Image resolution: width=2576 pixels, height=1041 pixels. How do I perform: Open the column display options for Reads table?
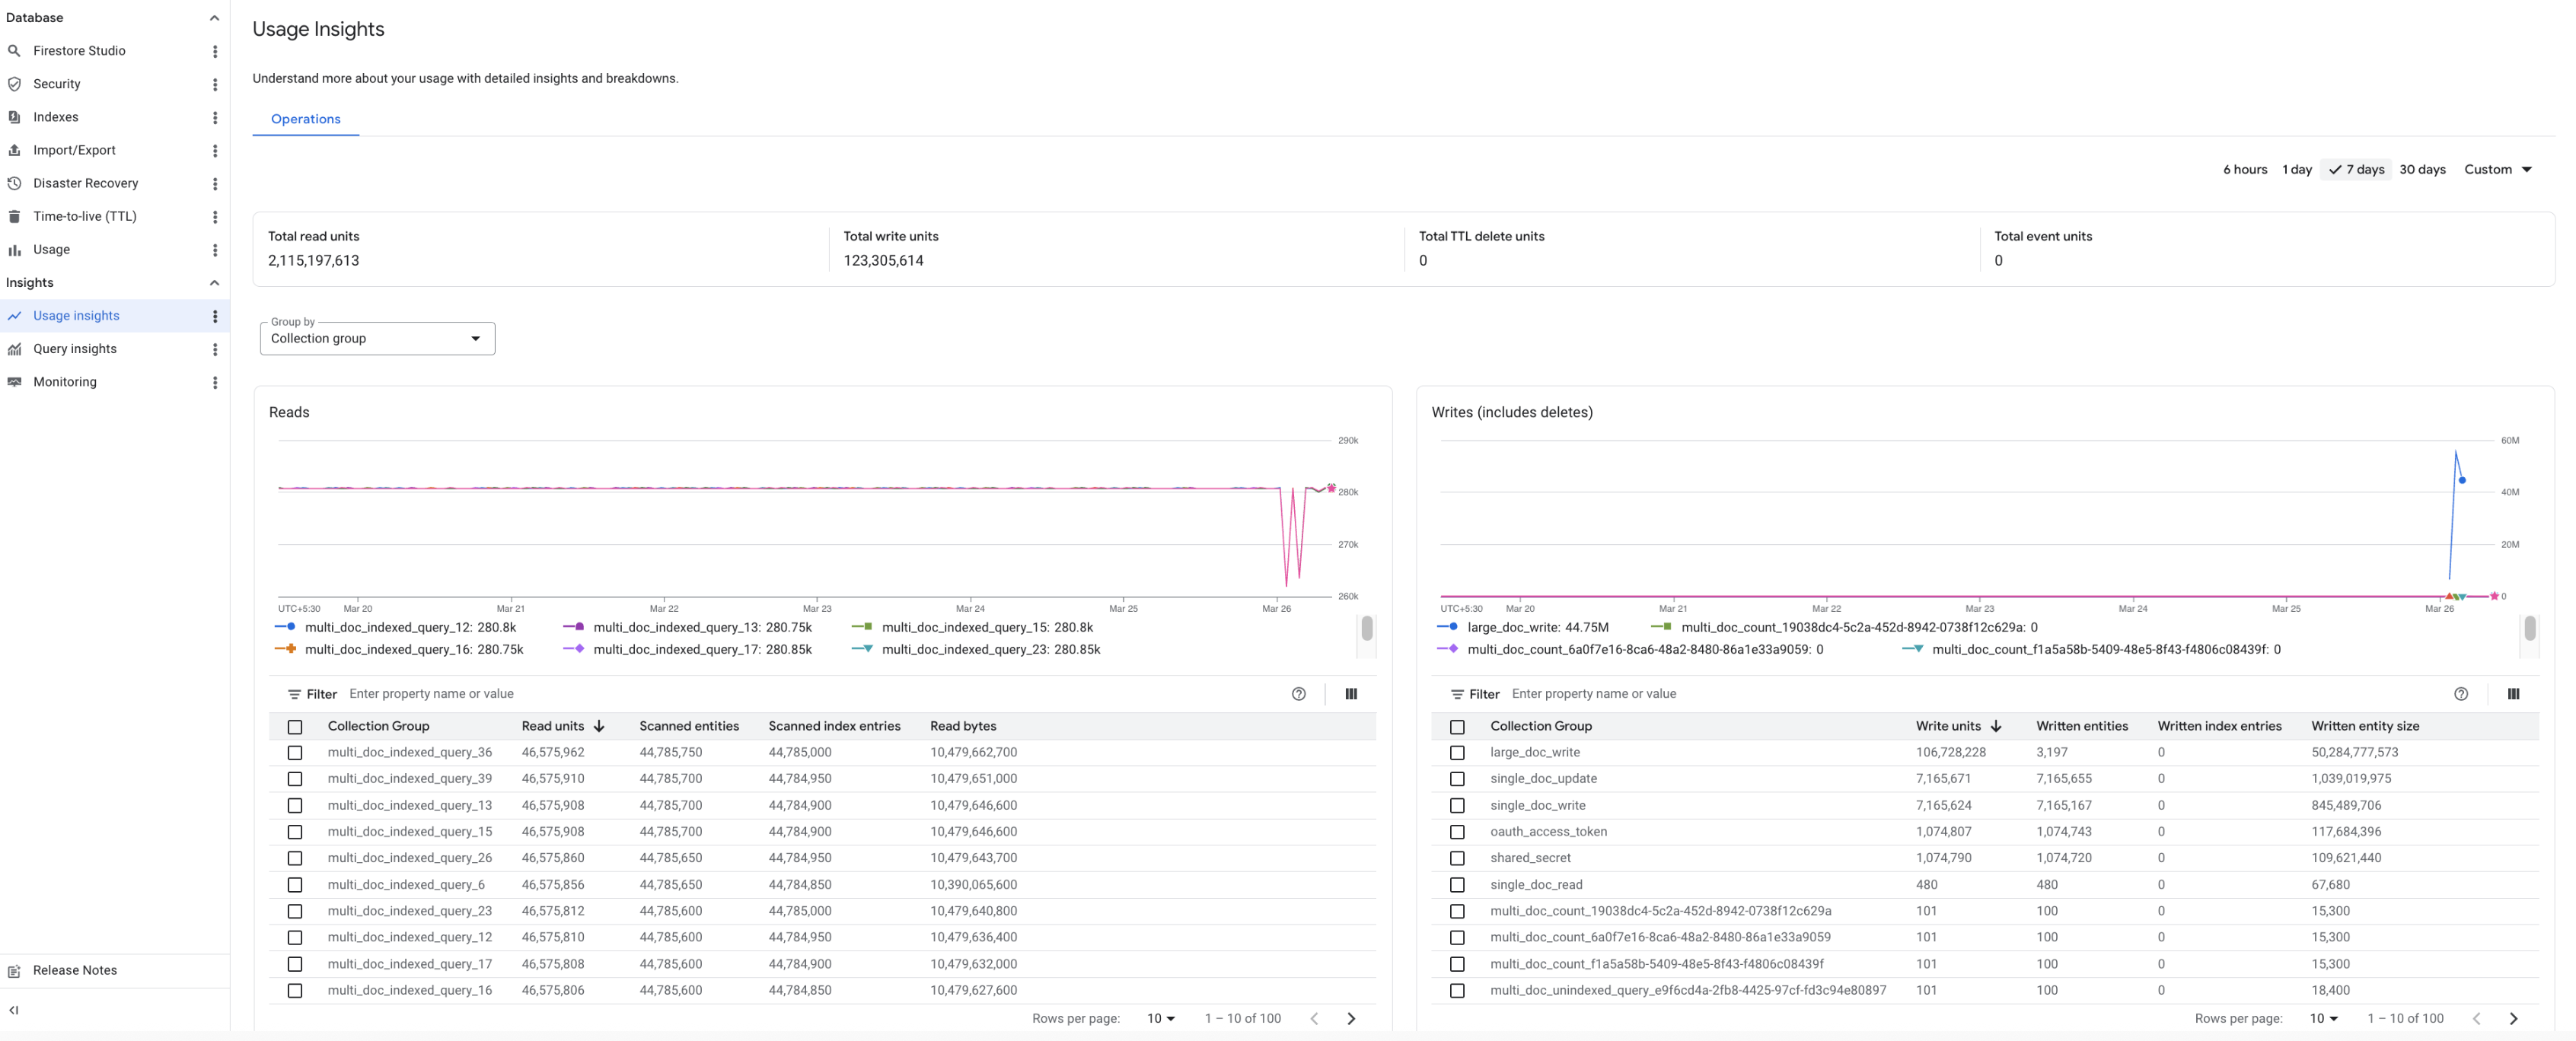[1351, 693]
